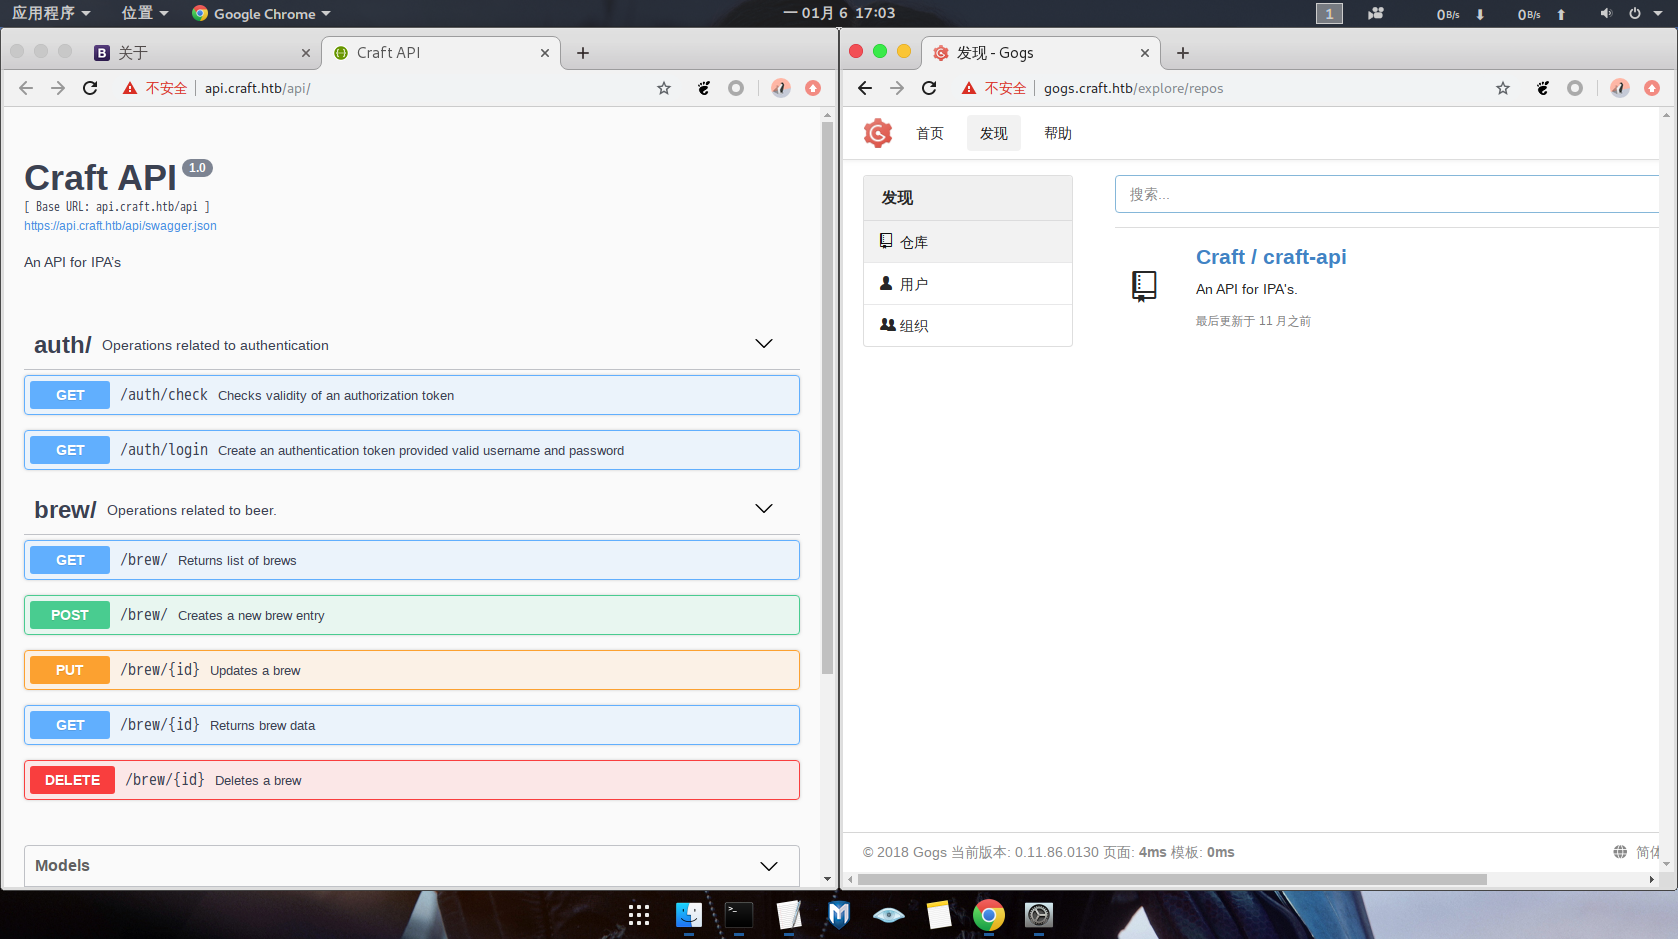Screen dimensions: 1678x939
Task: Expand GET /brew/{id} returns brew data
Action: pos(412,725)
